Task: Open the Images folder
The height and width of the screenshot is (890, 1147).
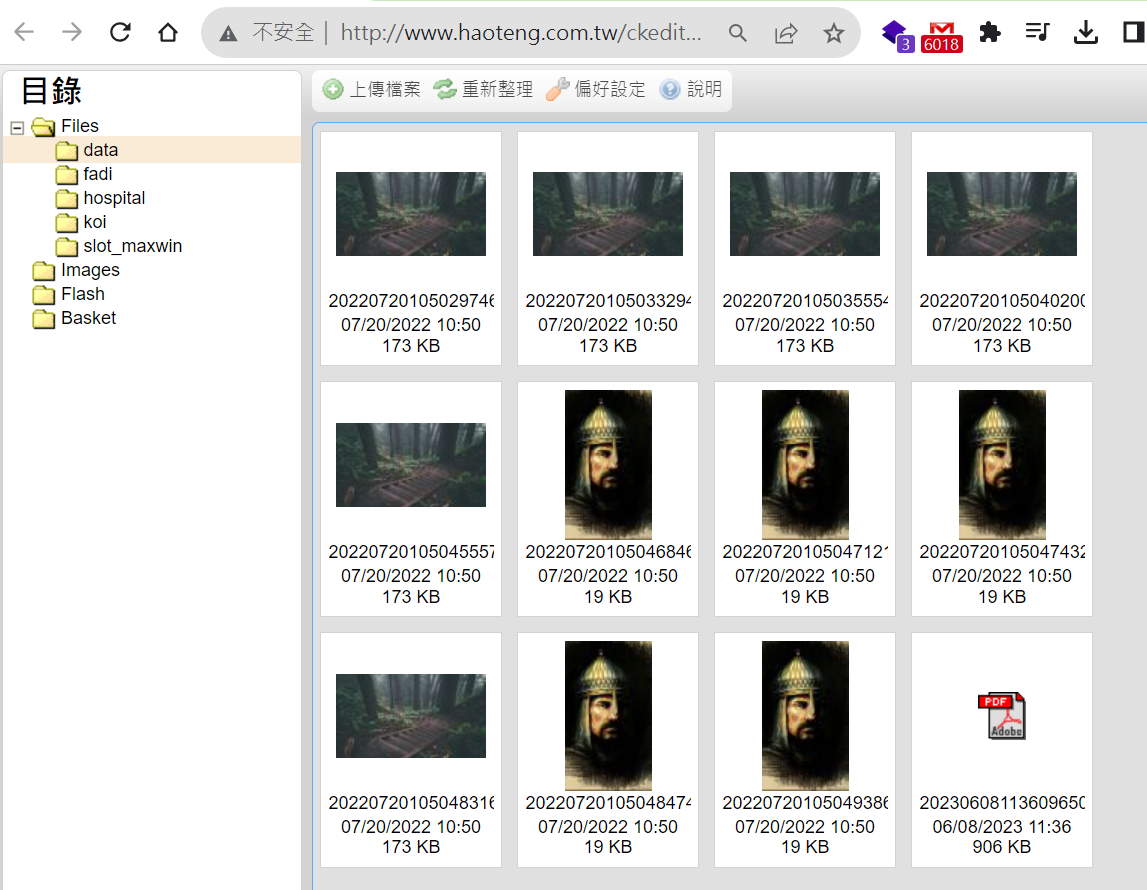Action: pos(90,270)
